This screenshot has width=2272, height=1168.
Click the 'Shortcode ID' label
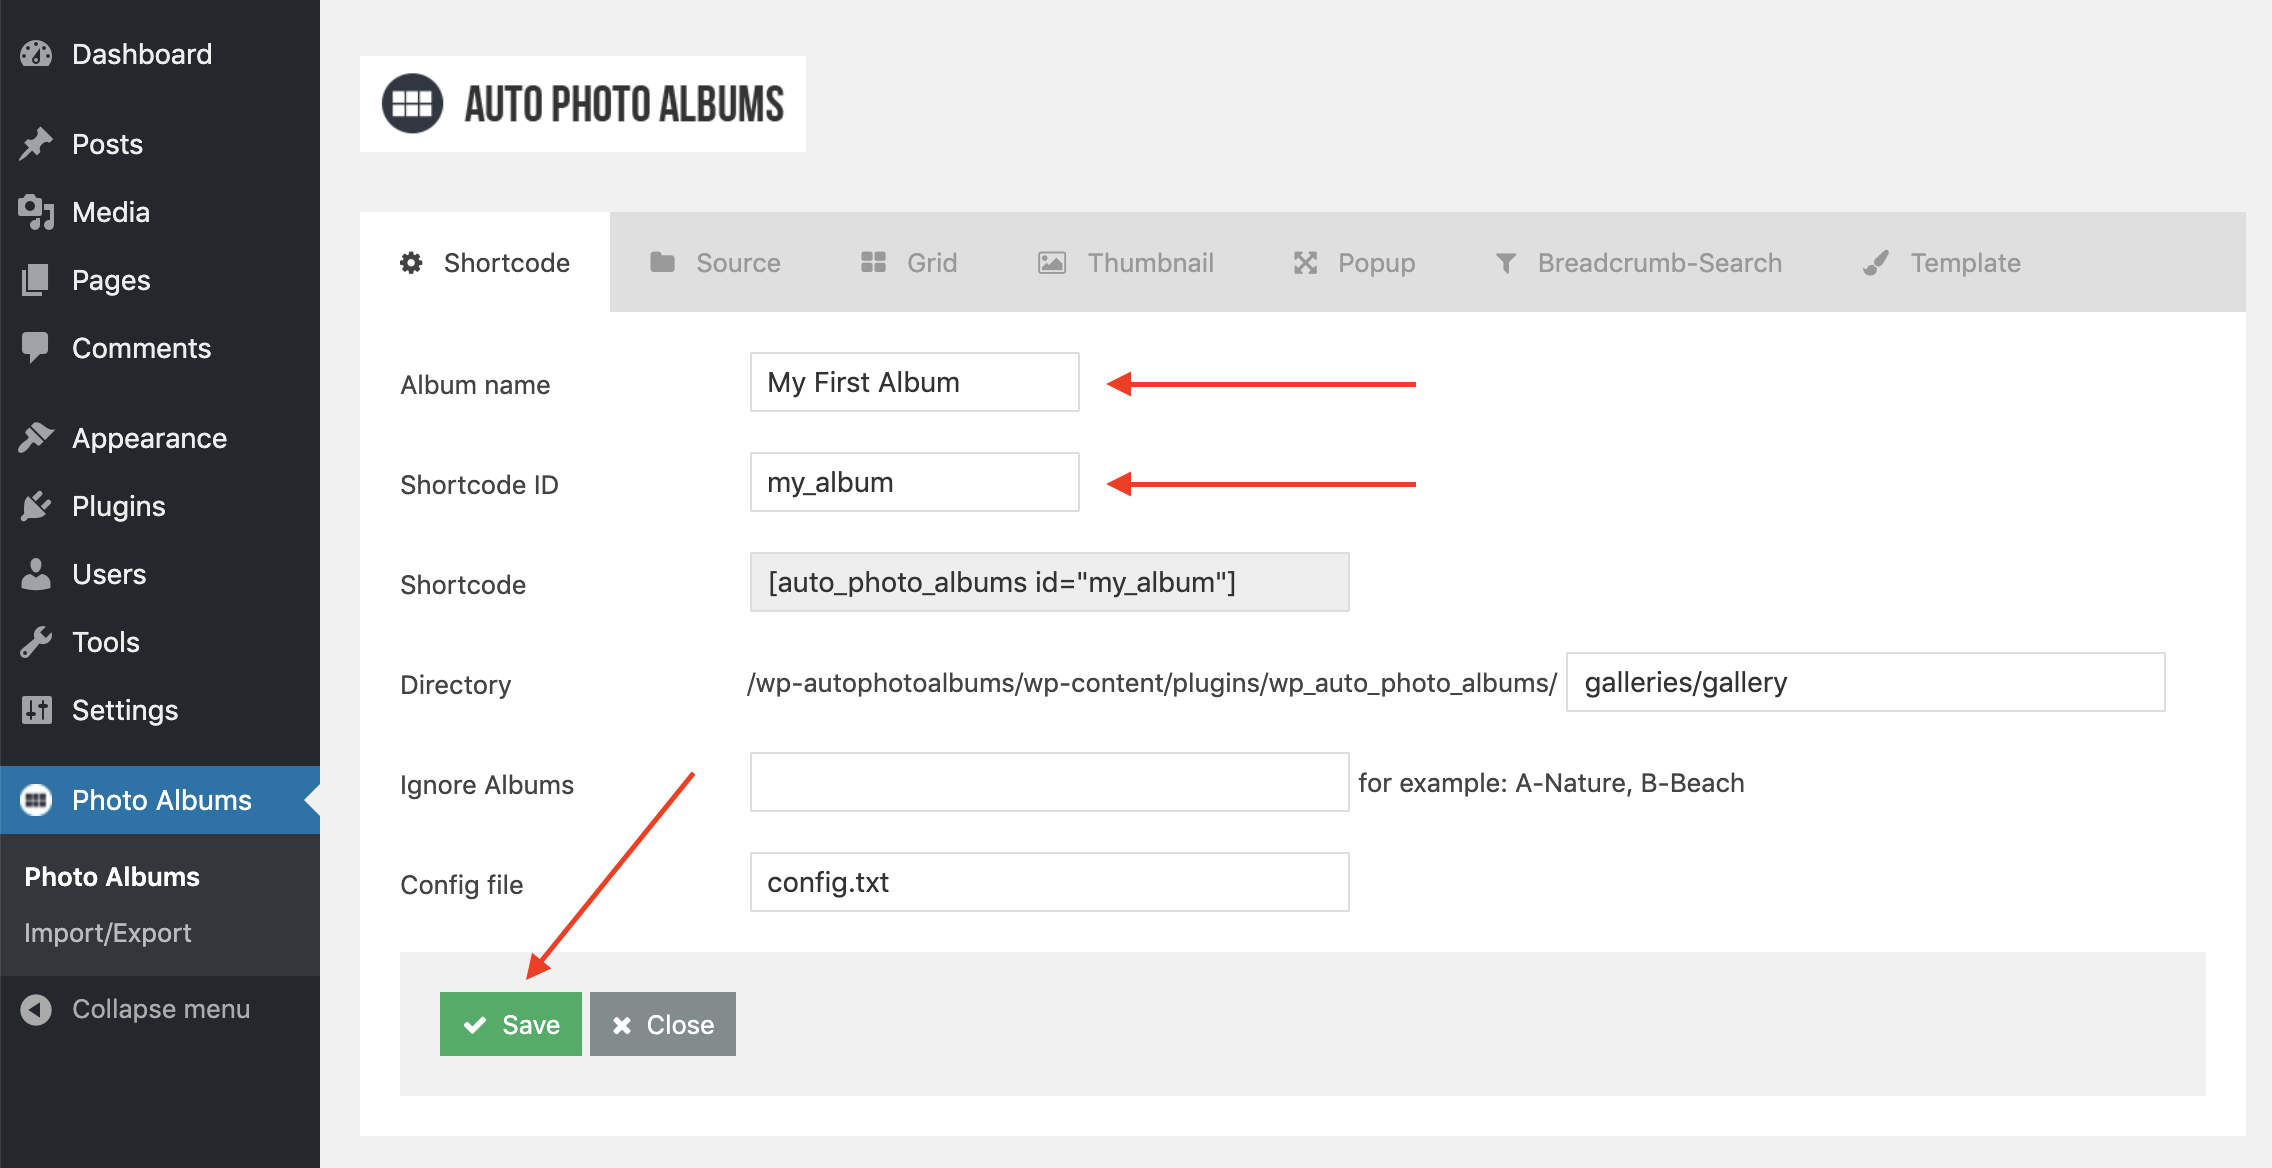[x=479, y=485]
